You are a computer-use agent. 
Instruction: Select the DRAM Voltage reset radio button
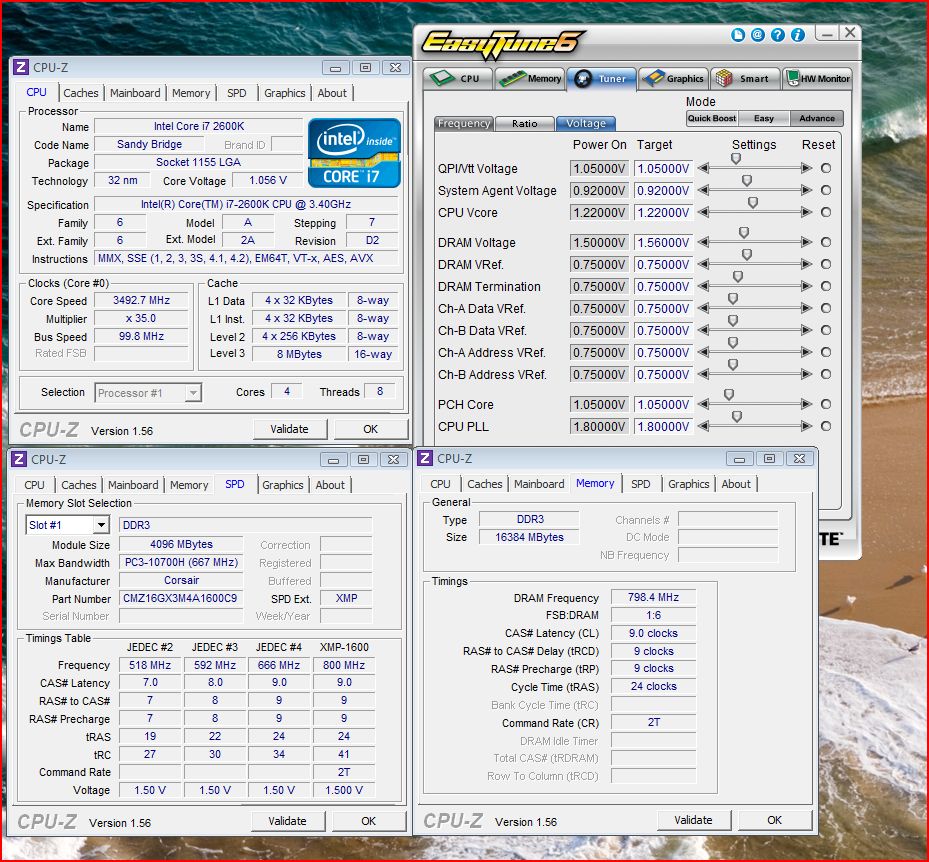click(x=826, y=242)
